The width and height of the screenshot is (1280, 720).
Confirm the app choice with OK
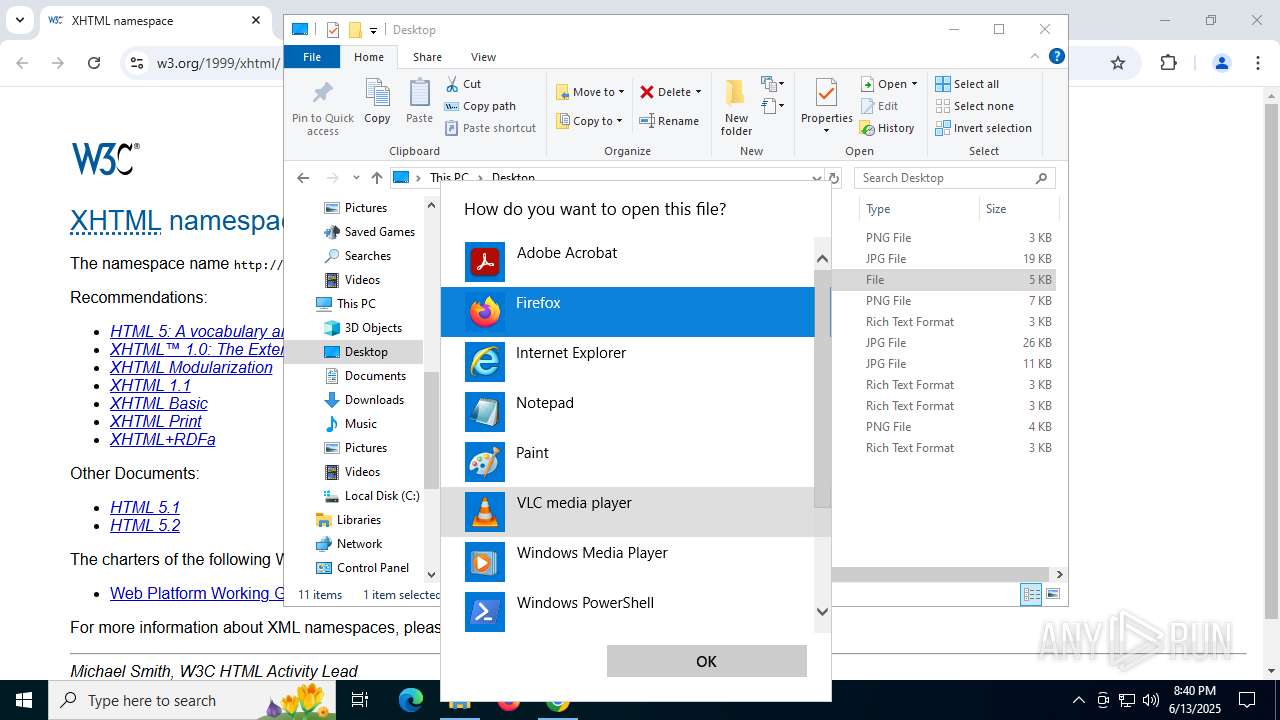pos(706,661)
